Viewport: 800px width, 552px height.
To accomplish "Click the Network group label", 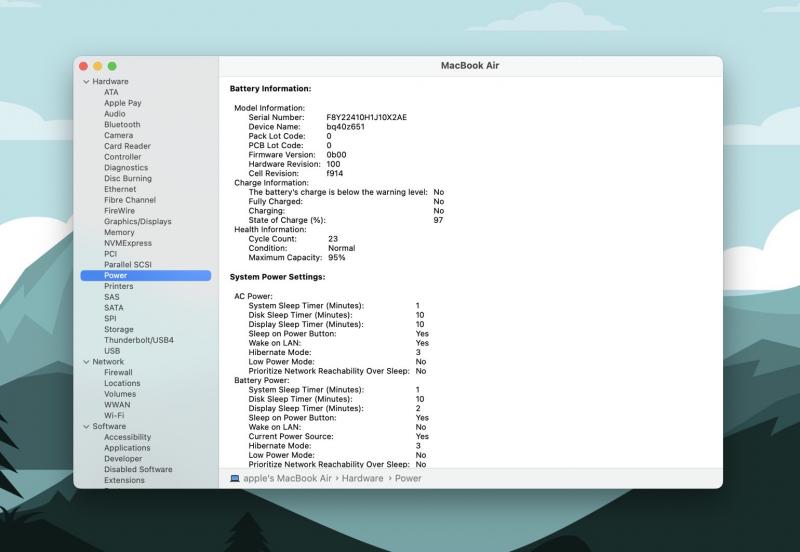I will coord(108,362).
